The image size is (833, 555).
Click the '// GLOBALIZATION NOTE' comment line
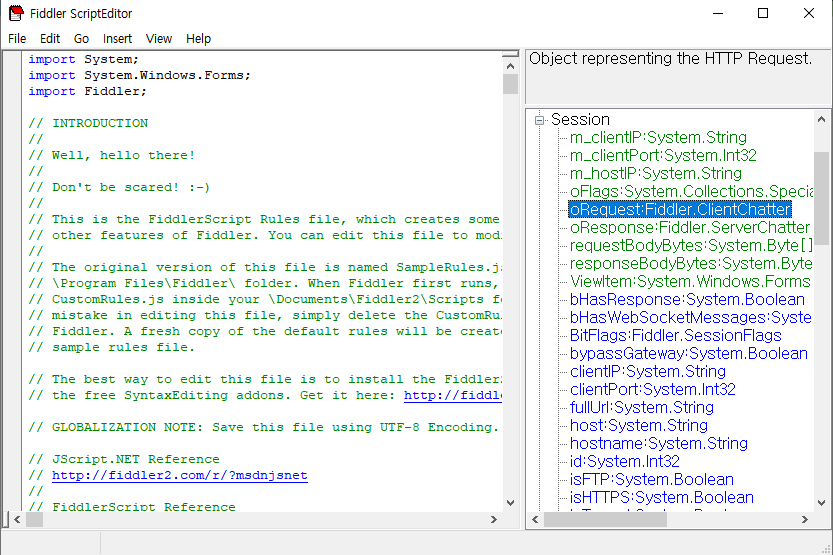tap(264, 428)
